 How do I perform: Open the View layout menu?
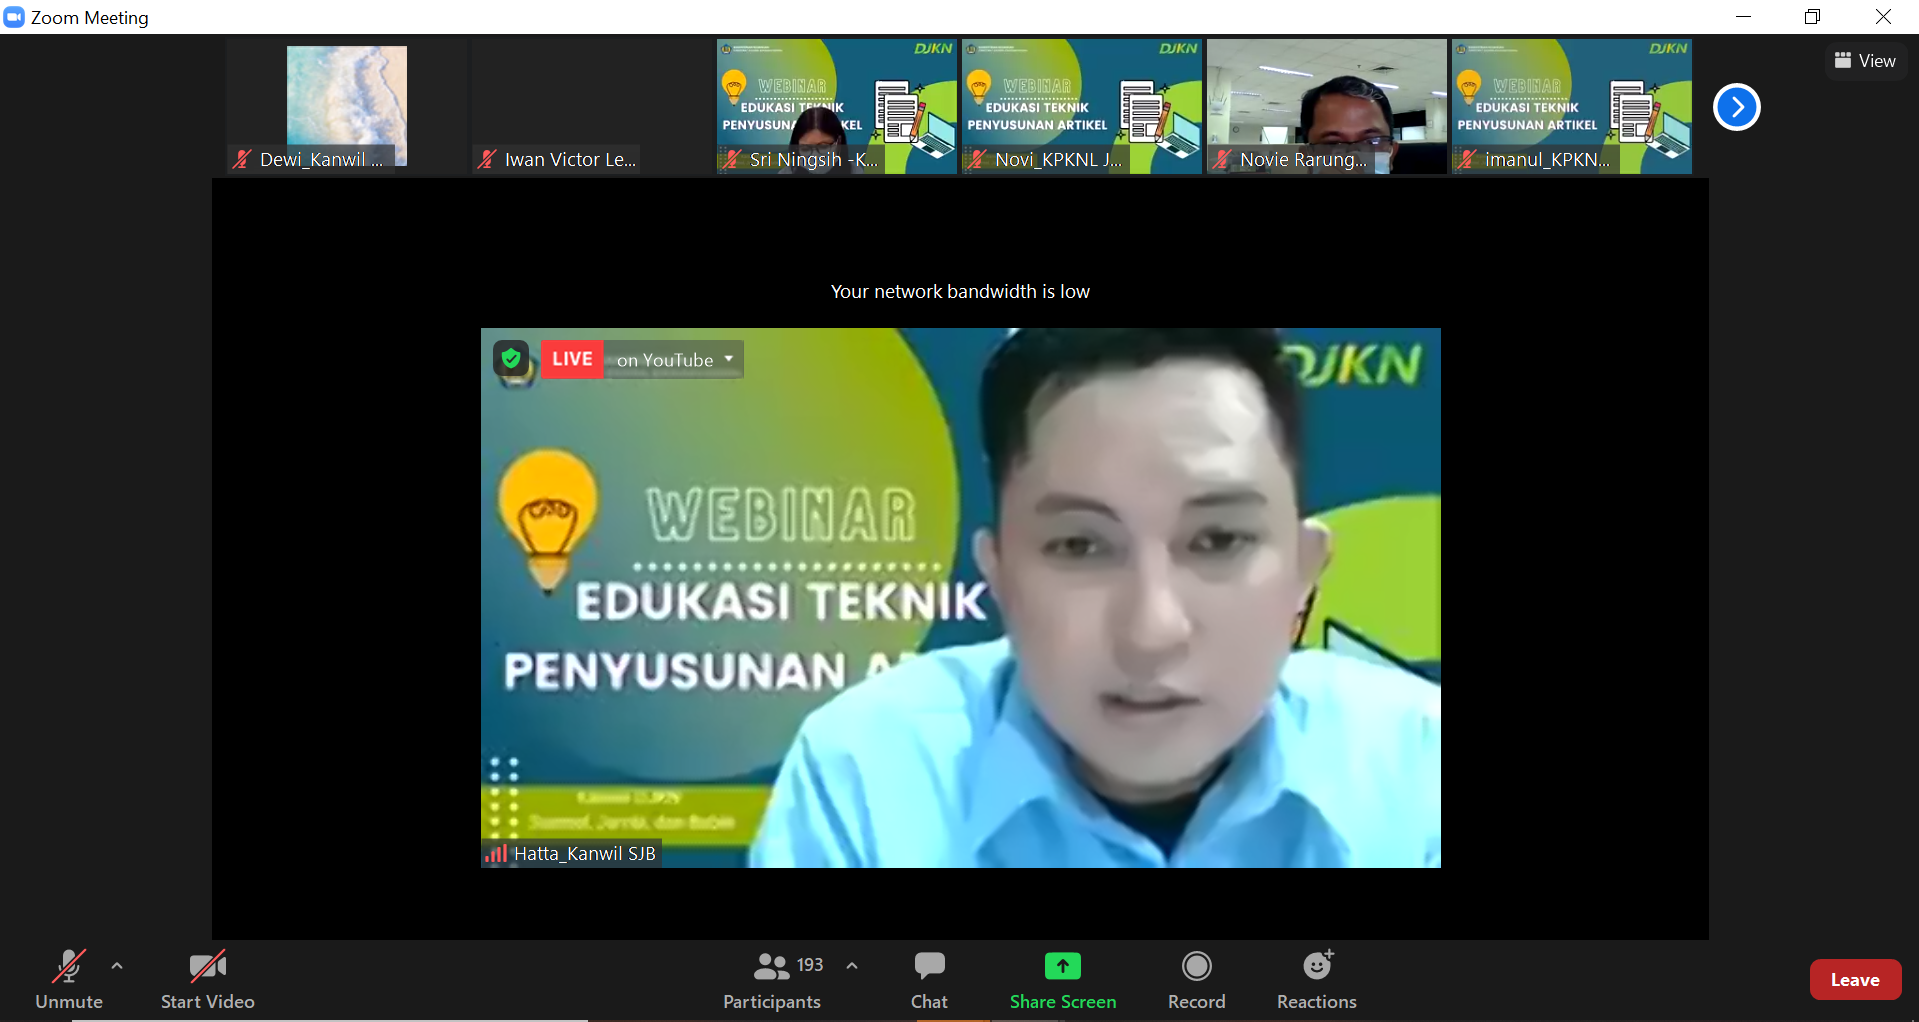[x=1865, y=61]
